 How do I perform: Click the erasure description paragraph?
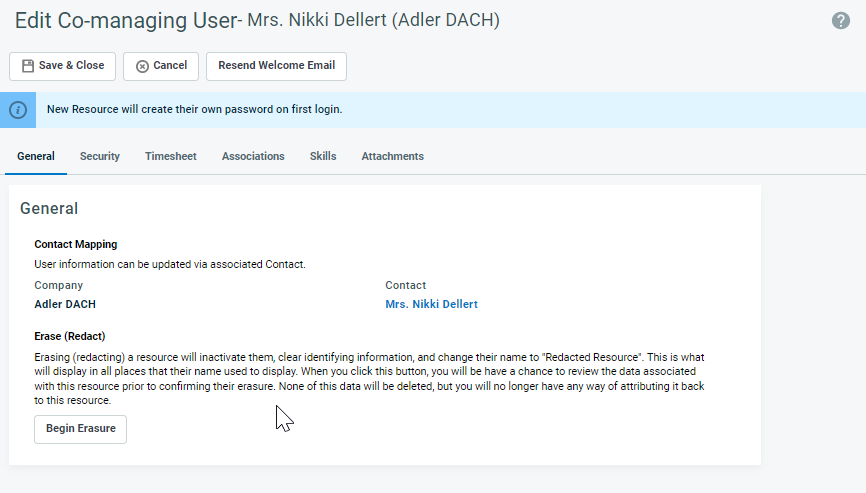370,378
